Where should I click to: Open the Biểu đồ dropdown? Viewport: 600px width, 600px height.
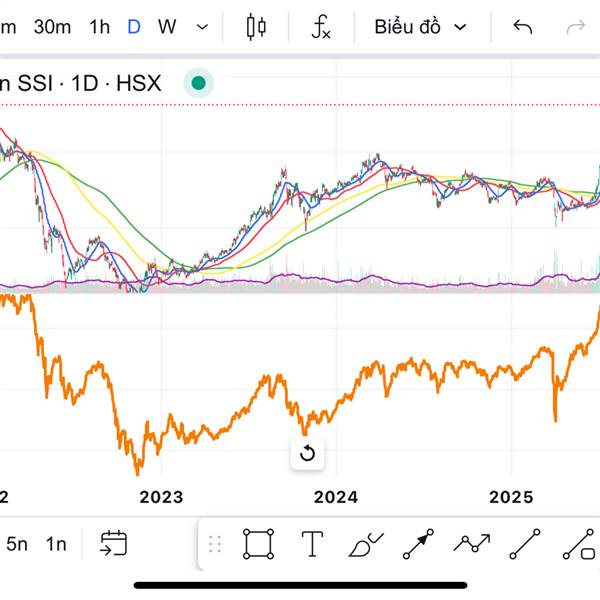click(x=420, y=27)
